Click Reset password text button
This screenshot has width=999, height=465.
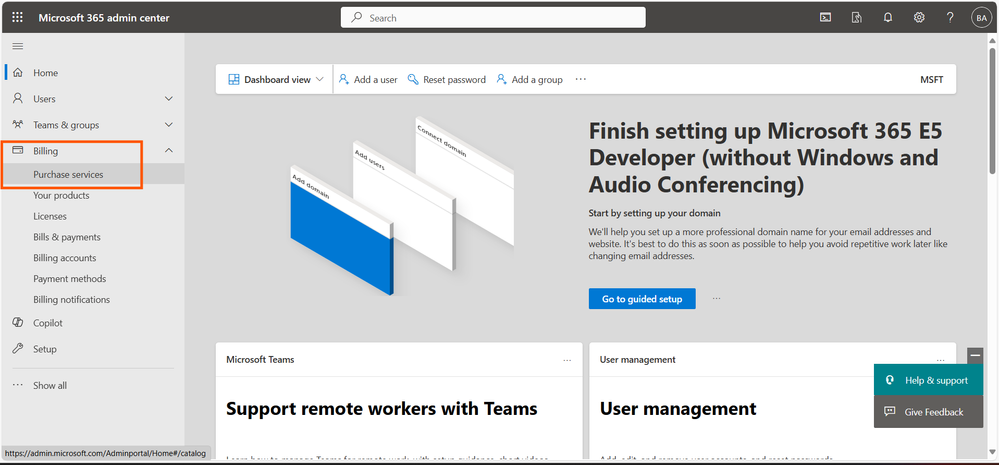(454, 80)
